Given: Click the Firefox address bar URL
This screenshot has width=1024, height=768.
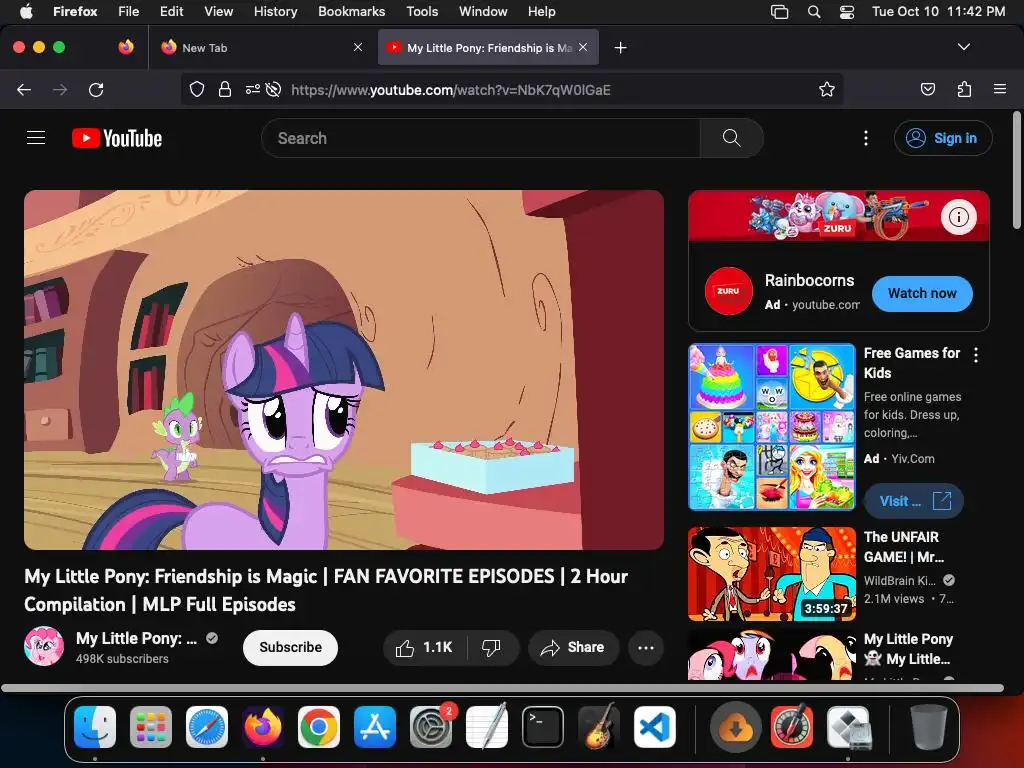Looking at the screenshot, I should 451,90.
